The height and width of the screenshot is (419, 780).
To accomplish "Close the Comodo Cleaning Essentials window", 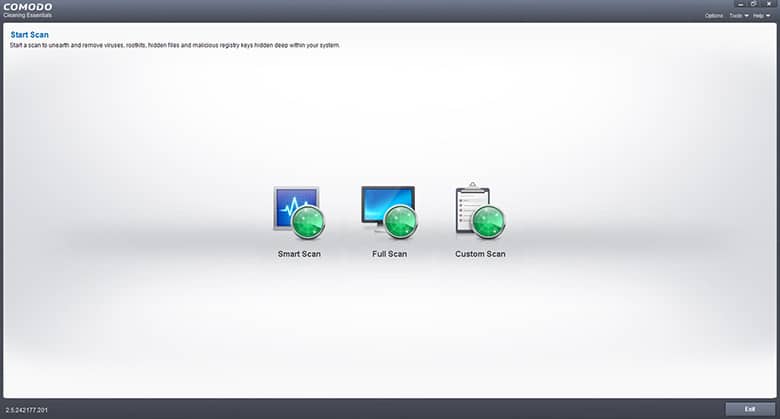I will tap(769, 4).
